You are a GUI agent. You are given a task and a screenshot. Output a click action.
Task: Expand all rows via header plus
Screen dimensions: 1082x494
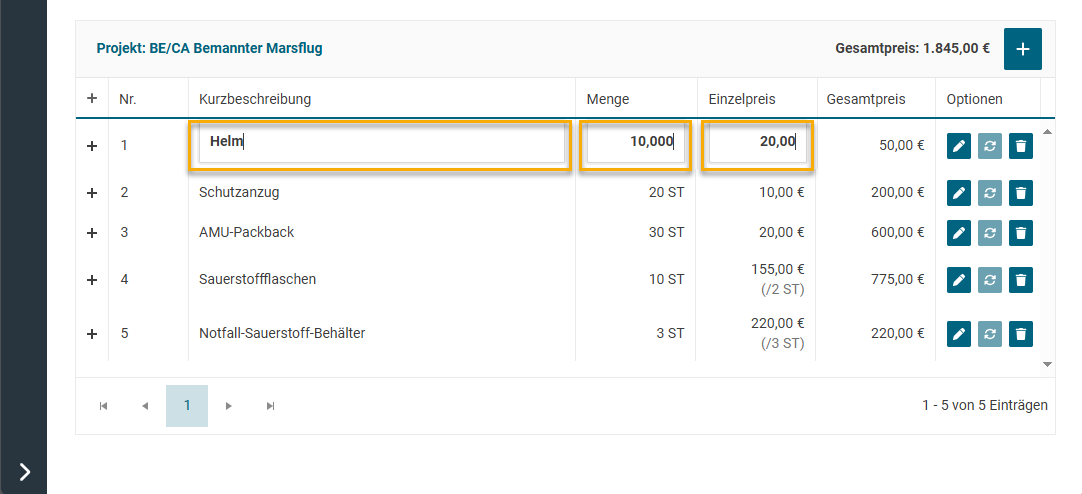coord(92,99)
